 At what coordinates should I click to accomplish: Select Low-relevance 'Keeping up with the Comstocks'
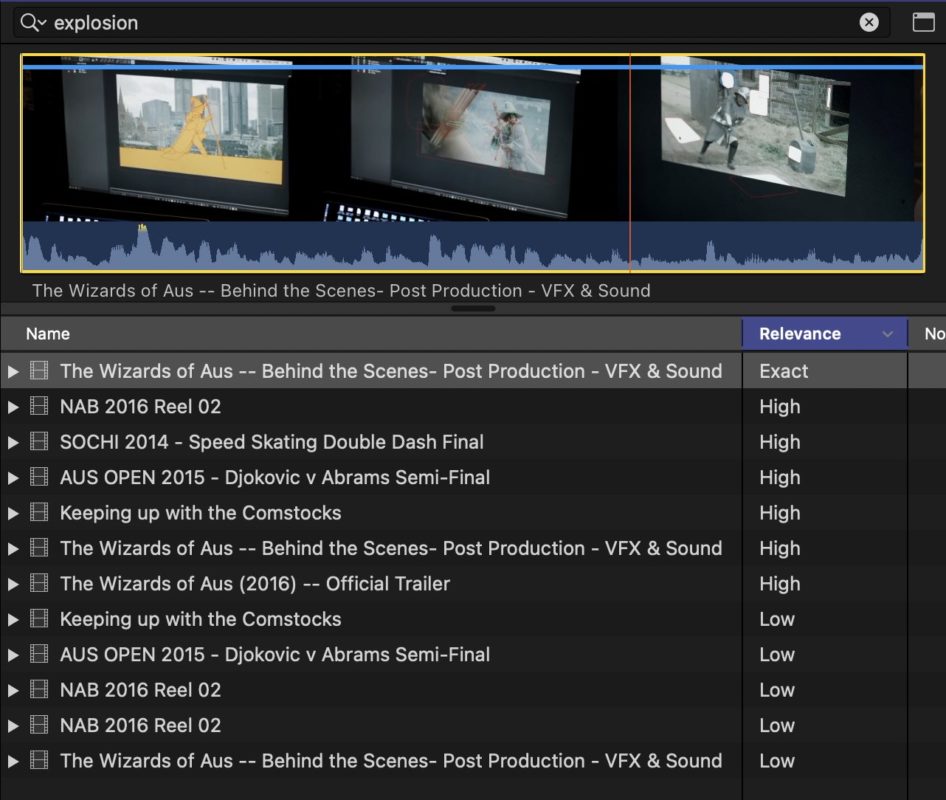pos(200,619)
